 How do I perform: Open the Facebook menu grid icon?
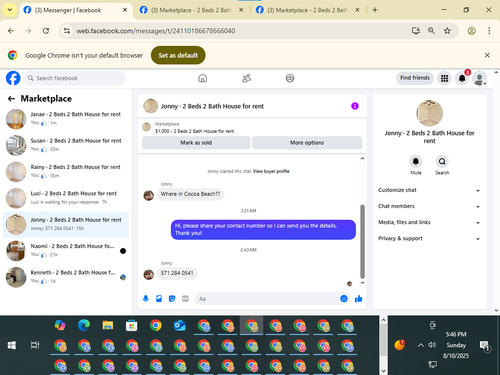click(444, 78)
